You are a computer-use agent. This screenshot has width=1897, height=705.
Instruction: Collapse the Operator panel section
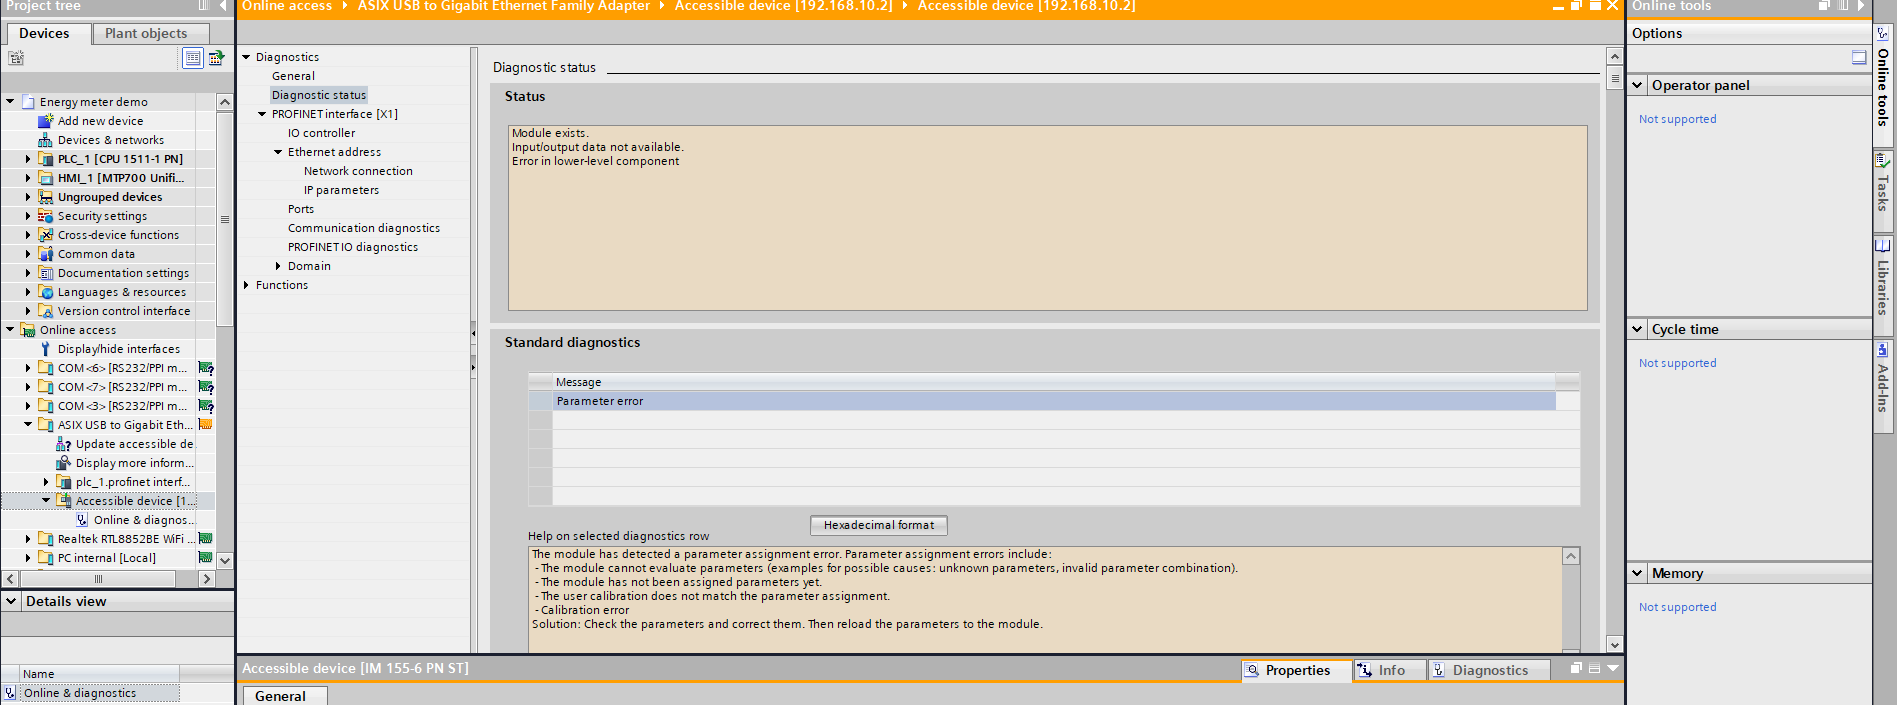[1638, 85]
